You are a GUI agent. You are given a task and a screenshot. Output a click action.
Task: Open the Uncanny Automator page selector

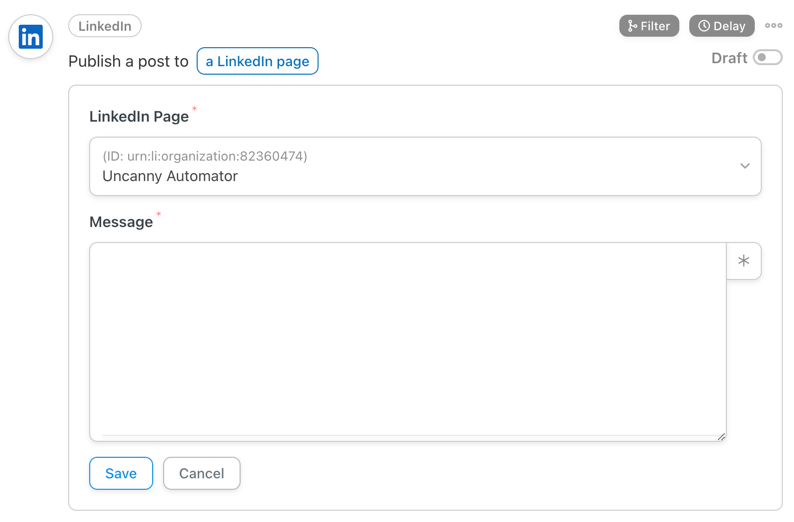coord(425,166)
